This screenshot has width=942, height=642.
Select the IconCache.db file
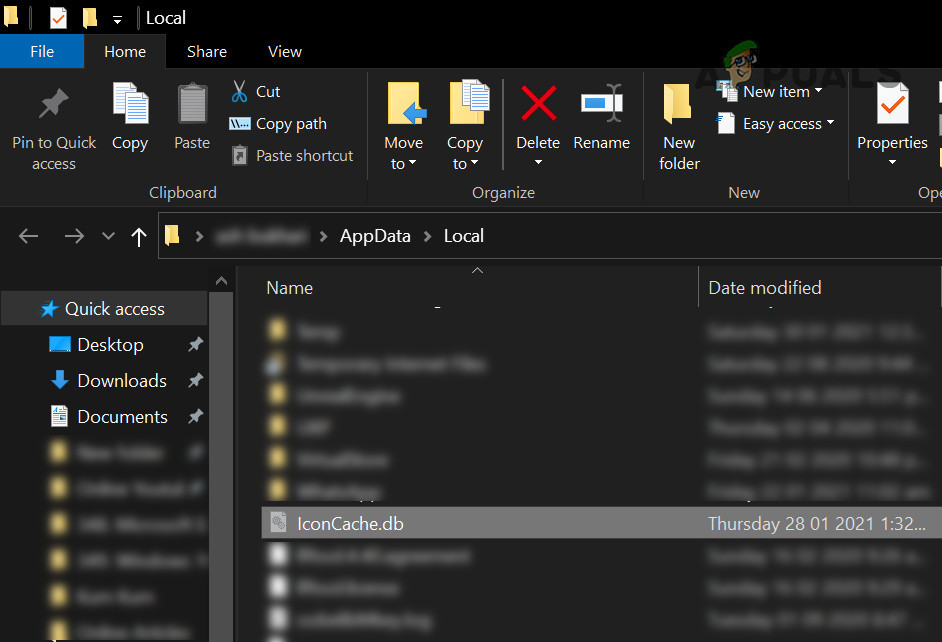point(601,523)
